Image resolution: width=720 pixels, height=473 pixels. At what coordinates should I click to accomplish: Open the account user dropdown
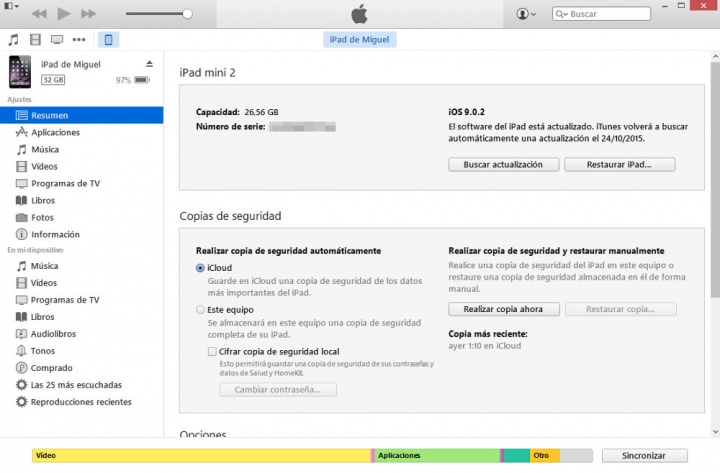[x=526, y=14]
